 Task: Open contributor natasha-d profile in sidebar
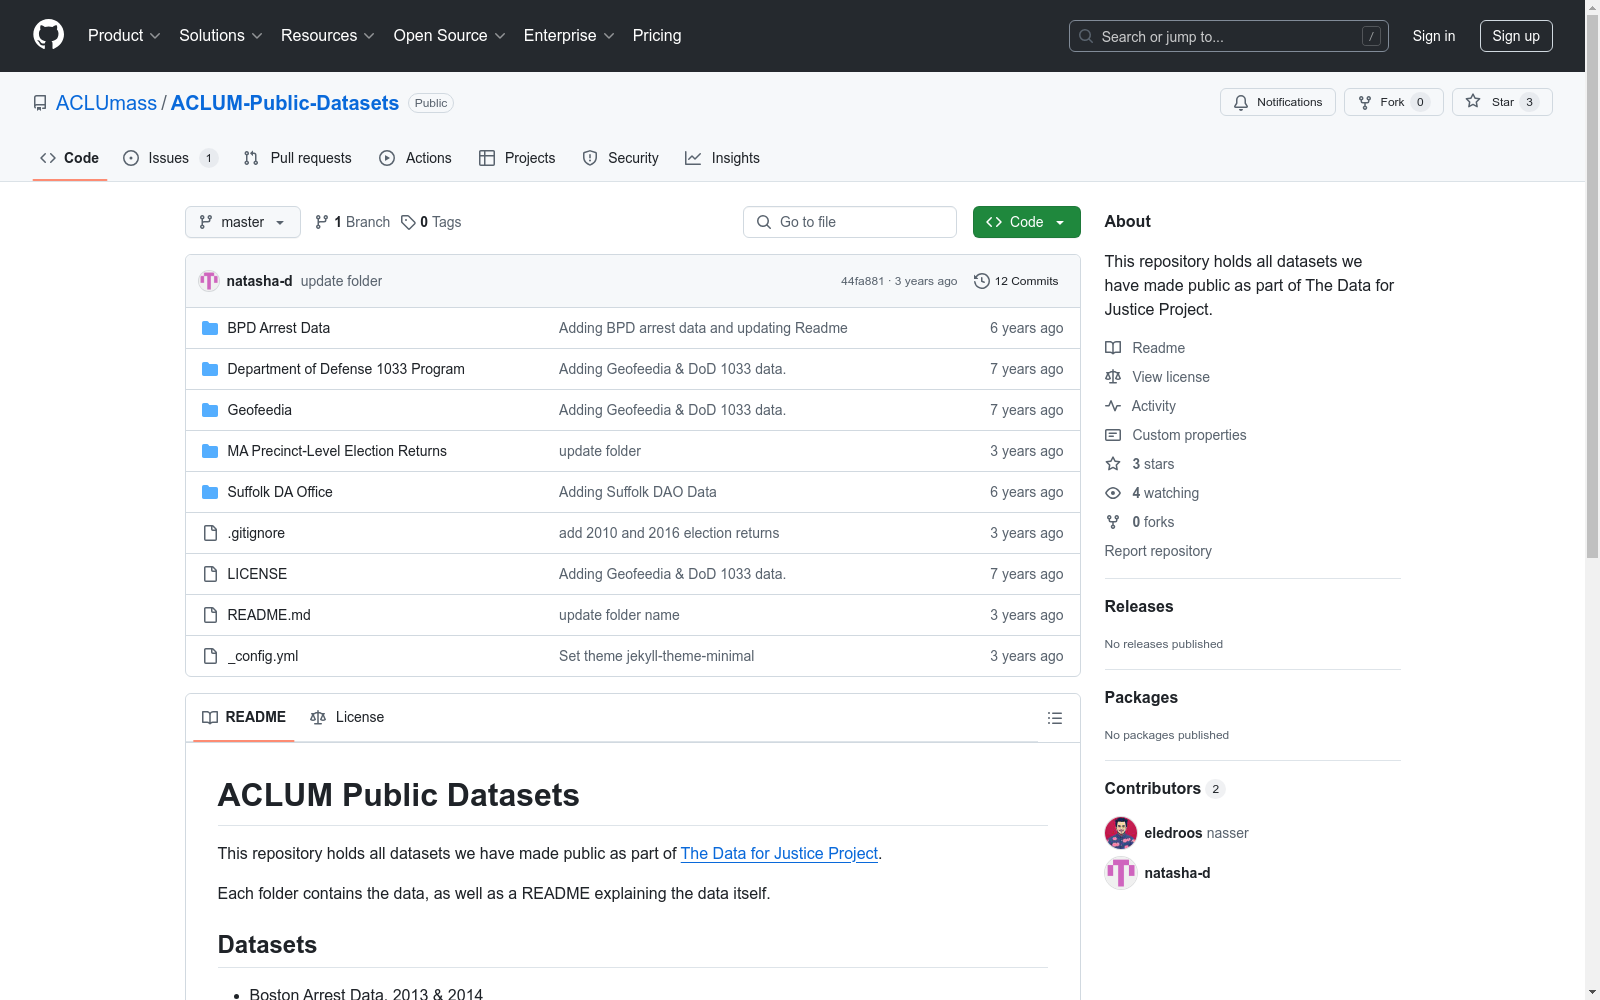pyautogui.click(x=1177, y=873)
